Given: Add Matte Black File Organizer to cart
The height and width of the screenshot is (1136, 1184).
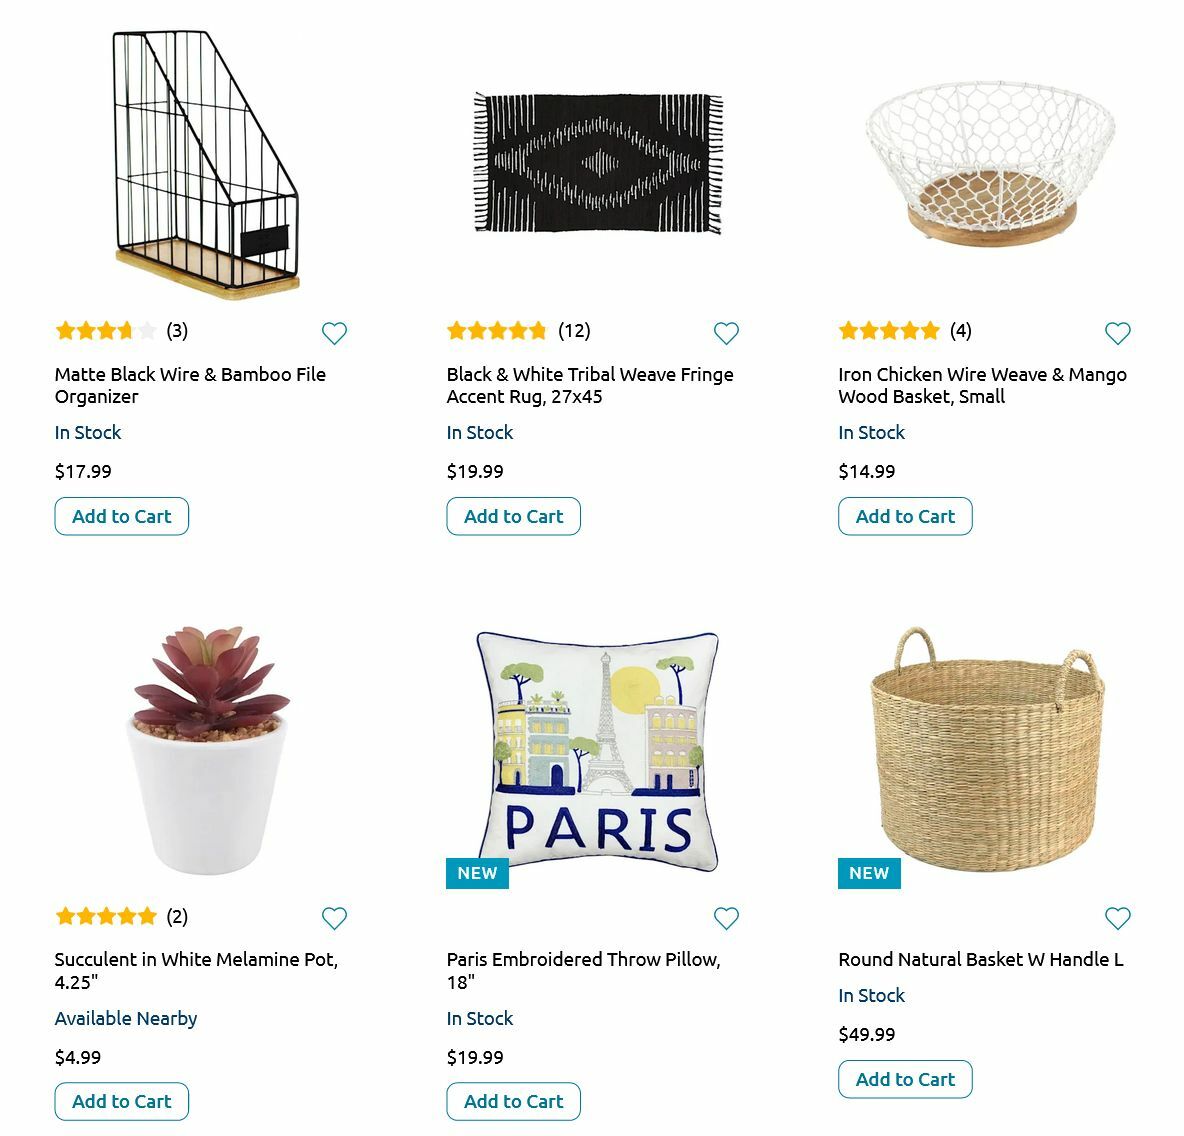Looking at the screenshot, I should tap(122, 516).
